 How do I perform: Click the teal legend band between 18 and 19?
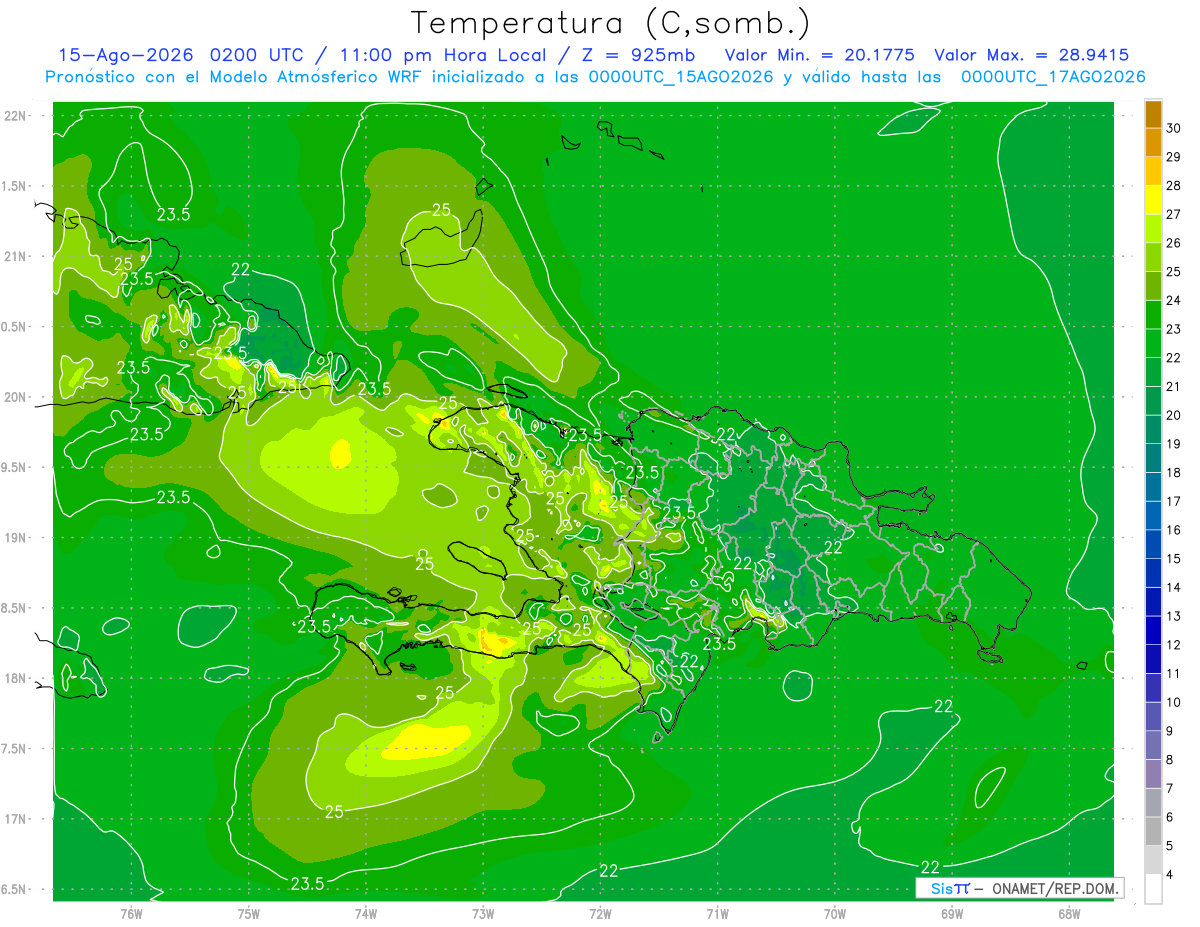click(1153, 458)
